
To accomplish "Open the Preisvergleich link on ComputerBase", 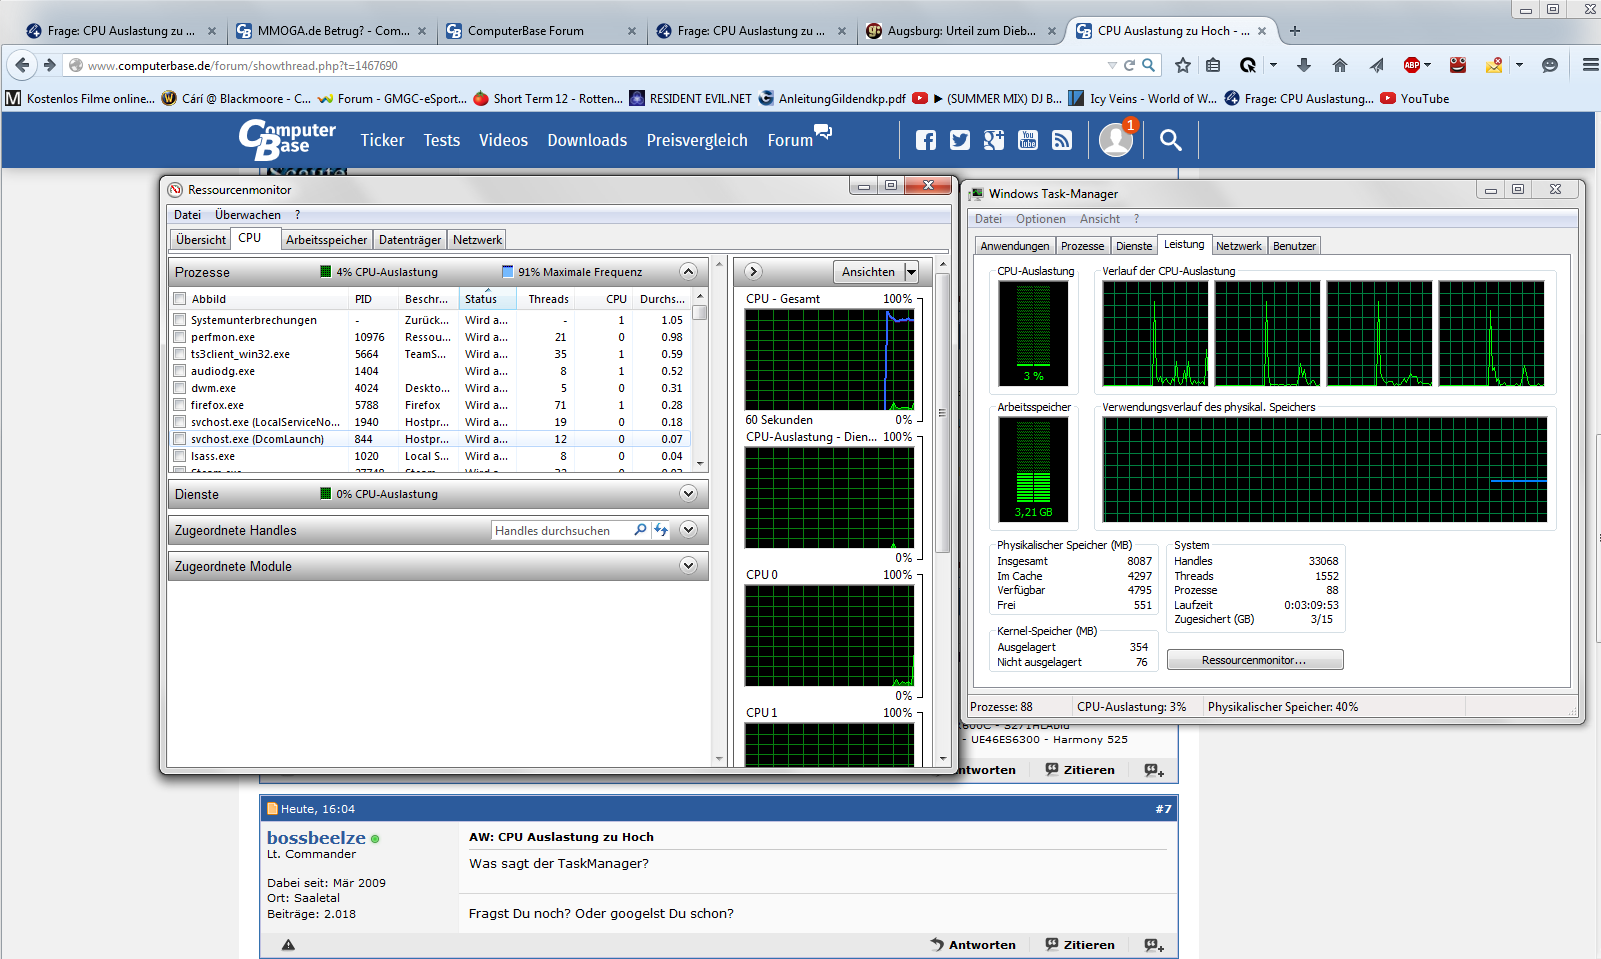I will 697,140.
